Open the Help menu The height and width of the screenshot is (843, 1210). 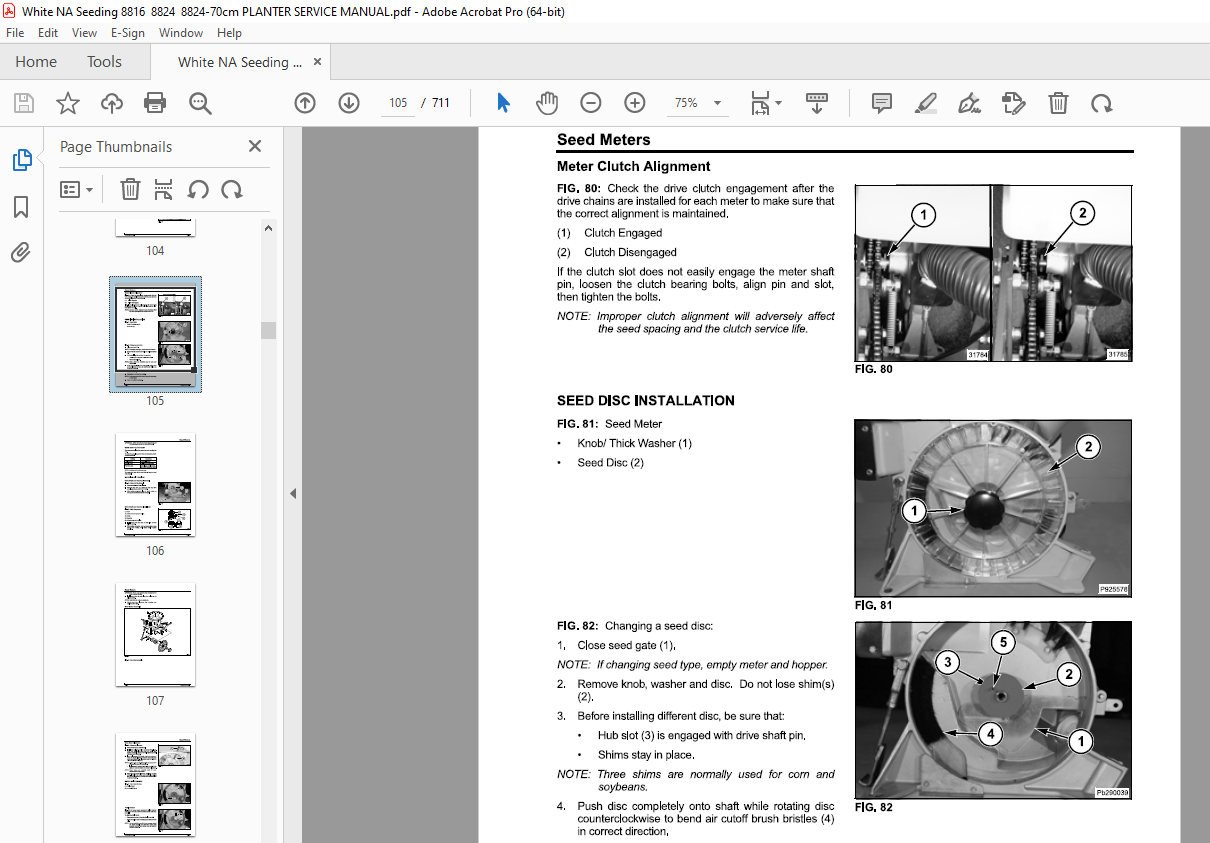pos(230,33)
